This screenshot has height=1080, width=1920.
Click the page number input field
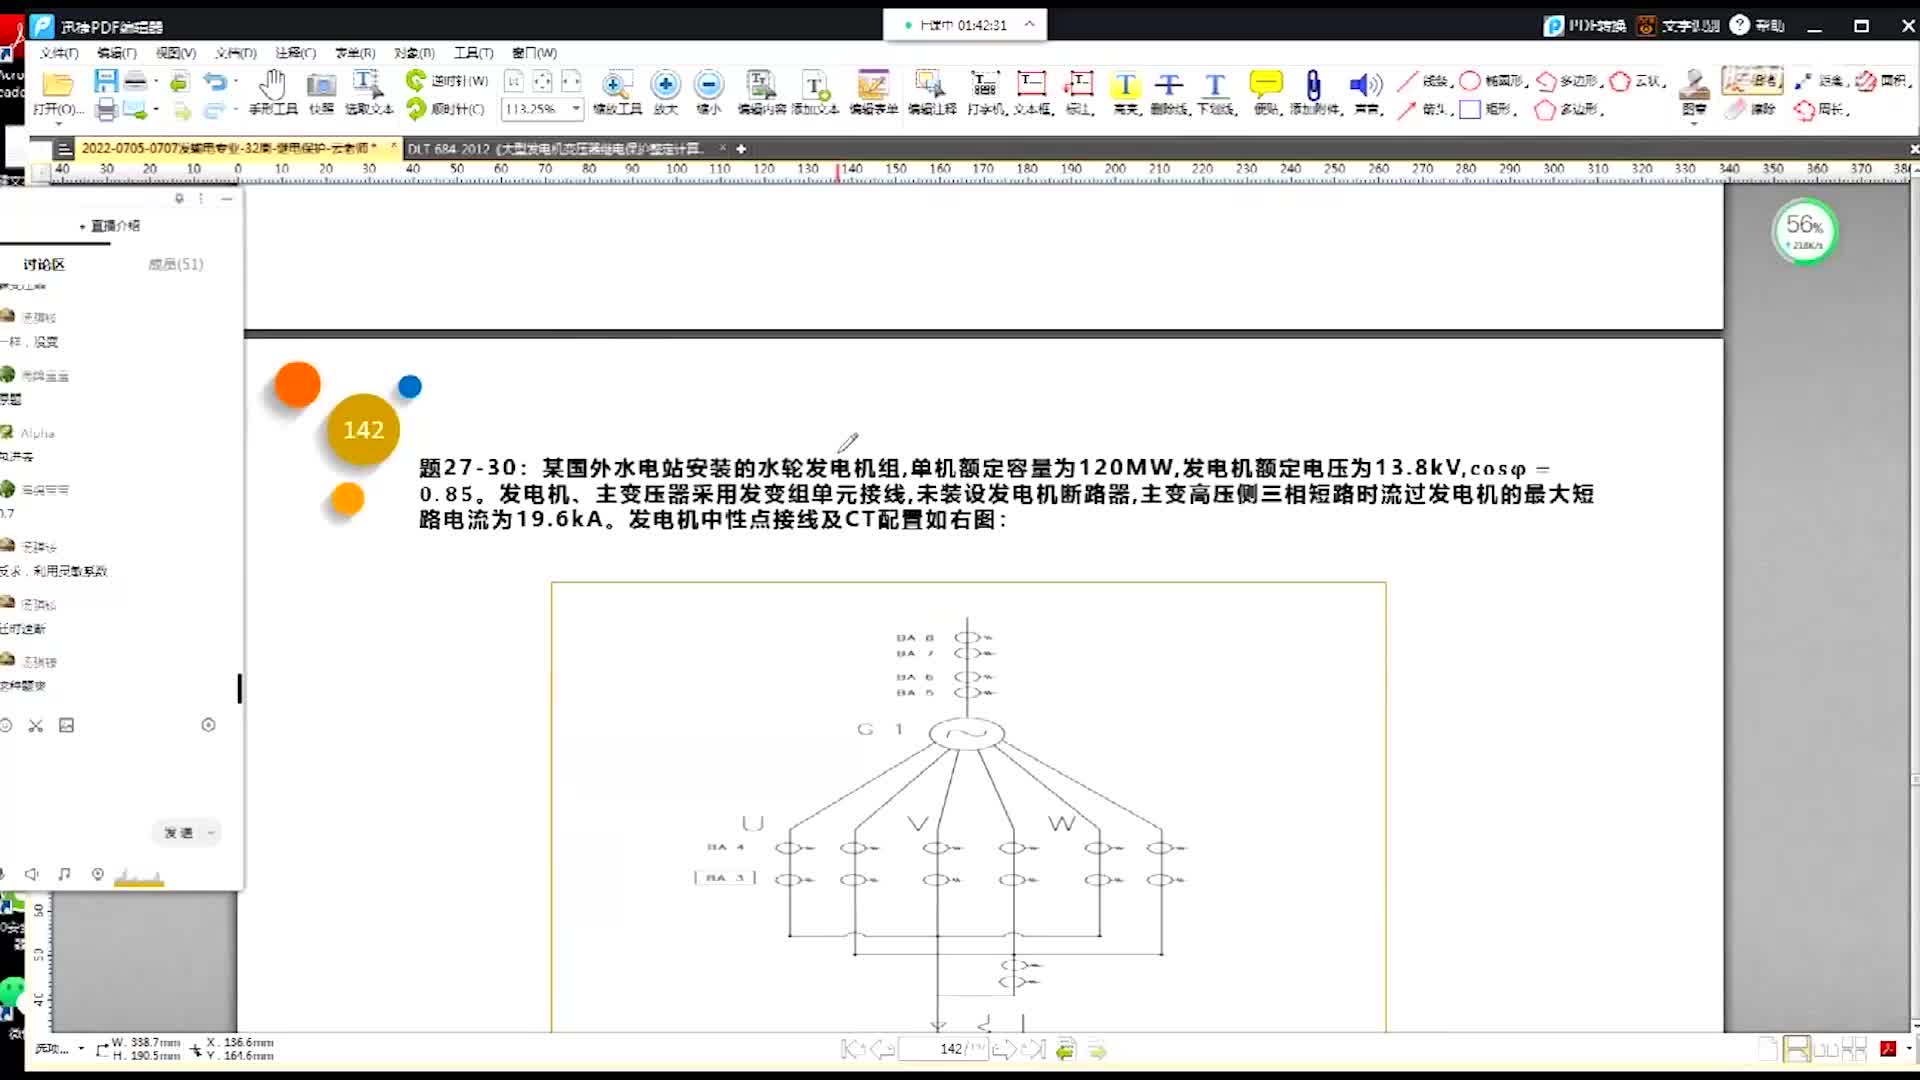point(943,1049)
